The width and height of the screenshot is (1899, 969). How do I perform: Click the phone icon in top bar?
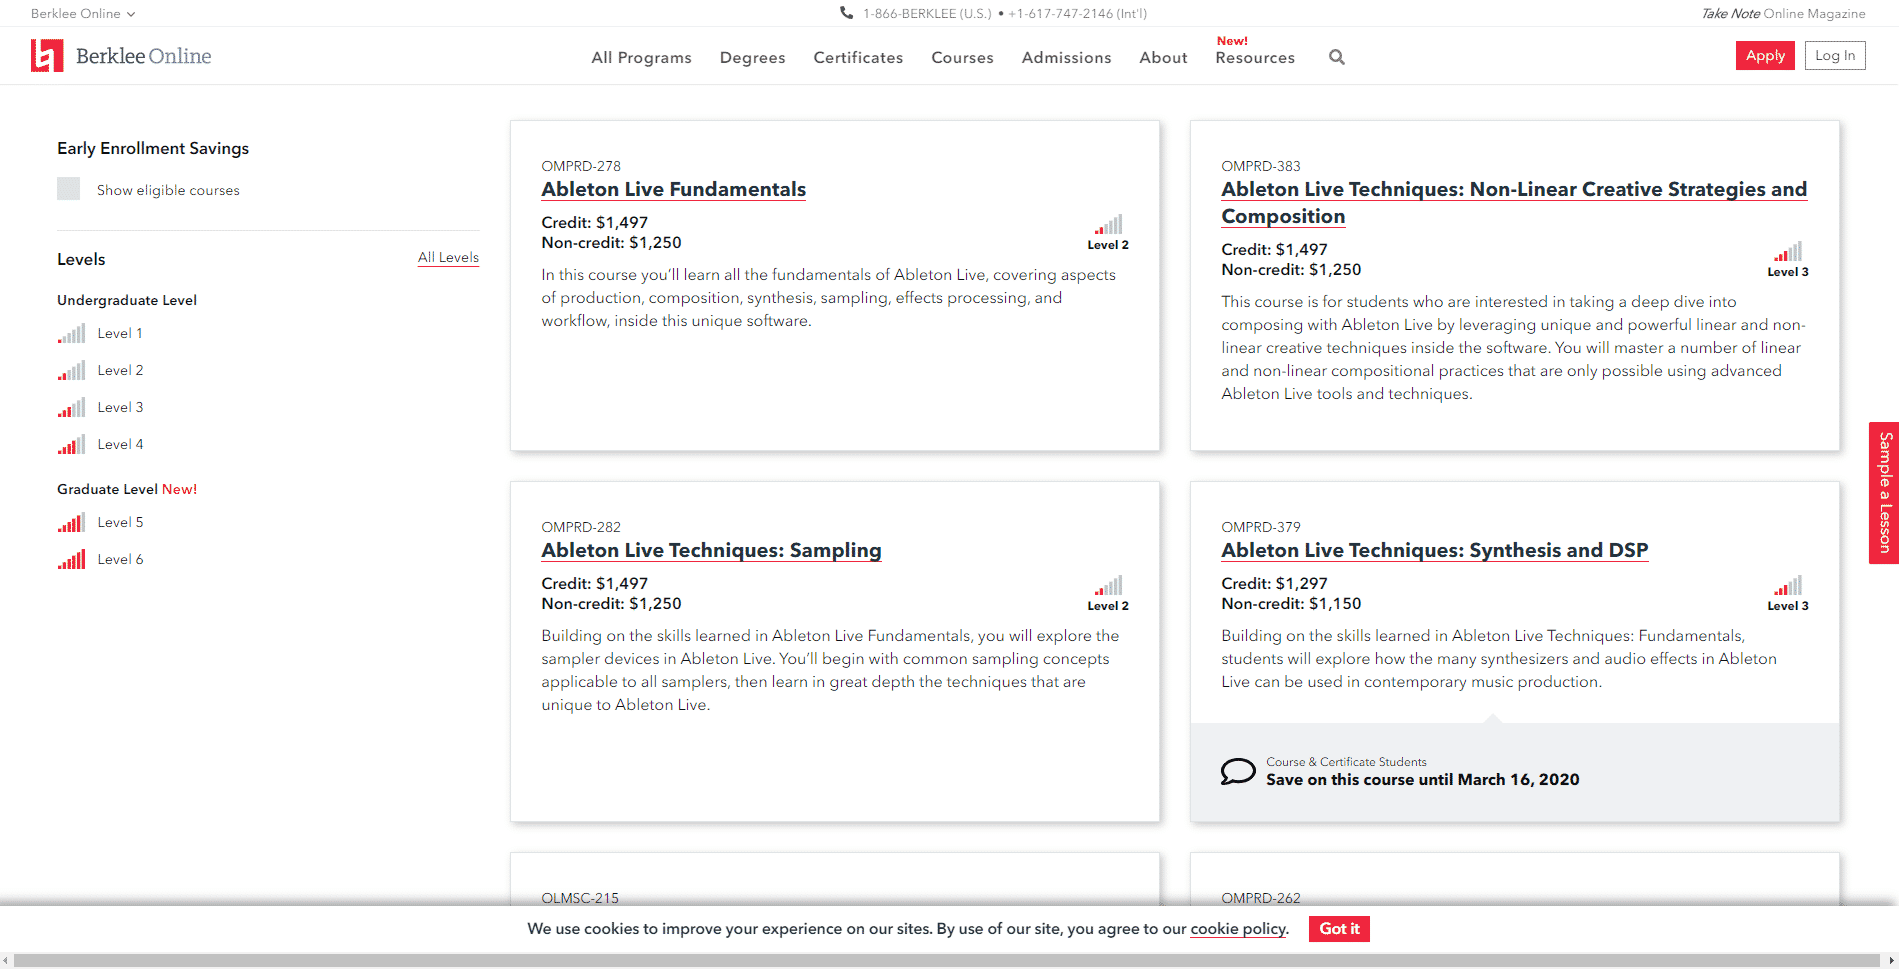(x=847, y=13)
